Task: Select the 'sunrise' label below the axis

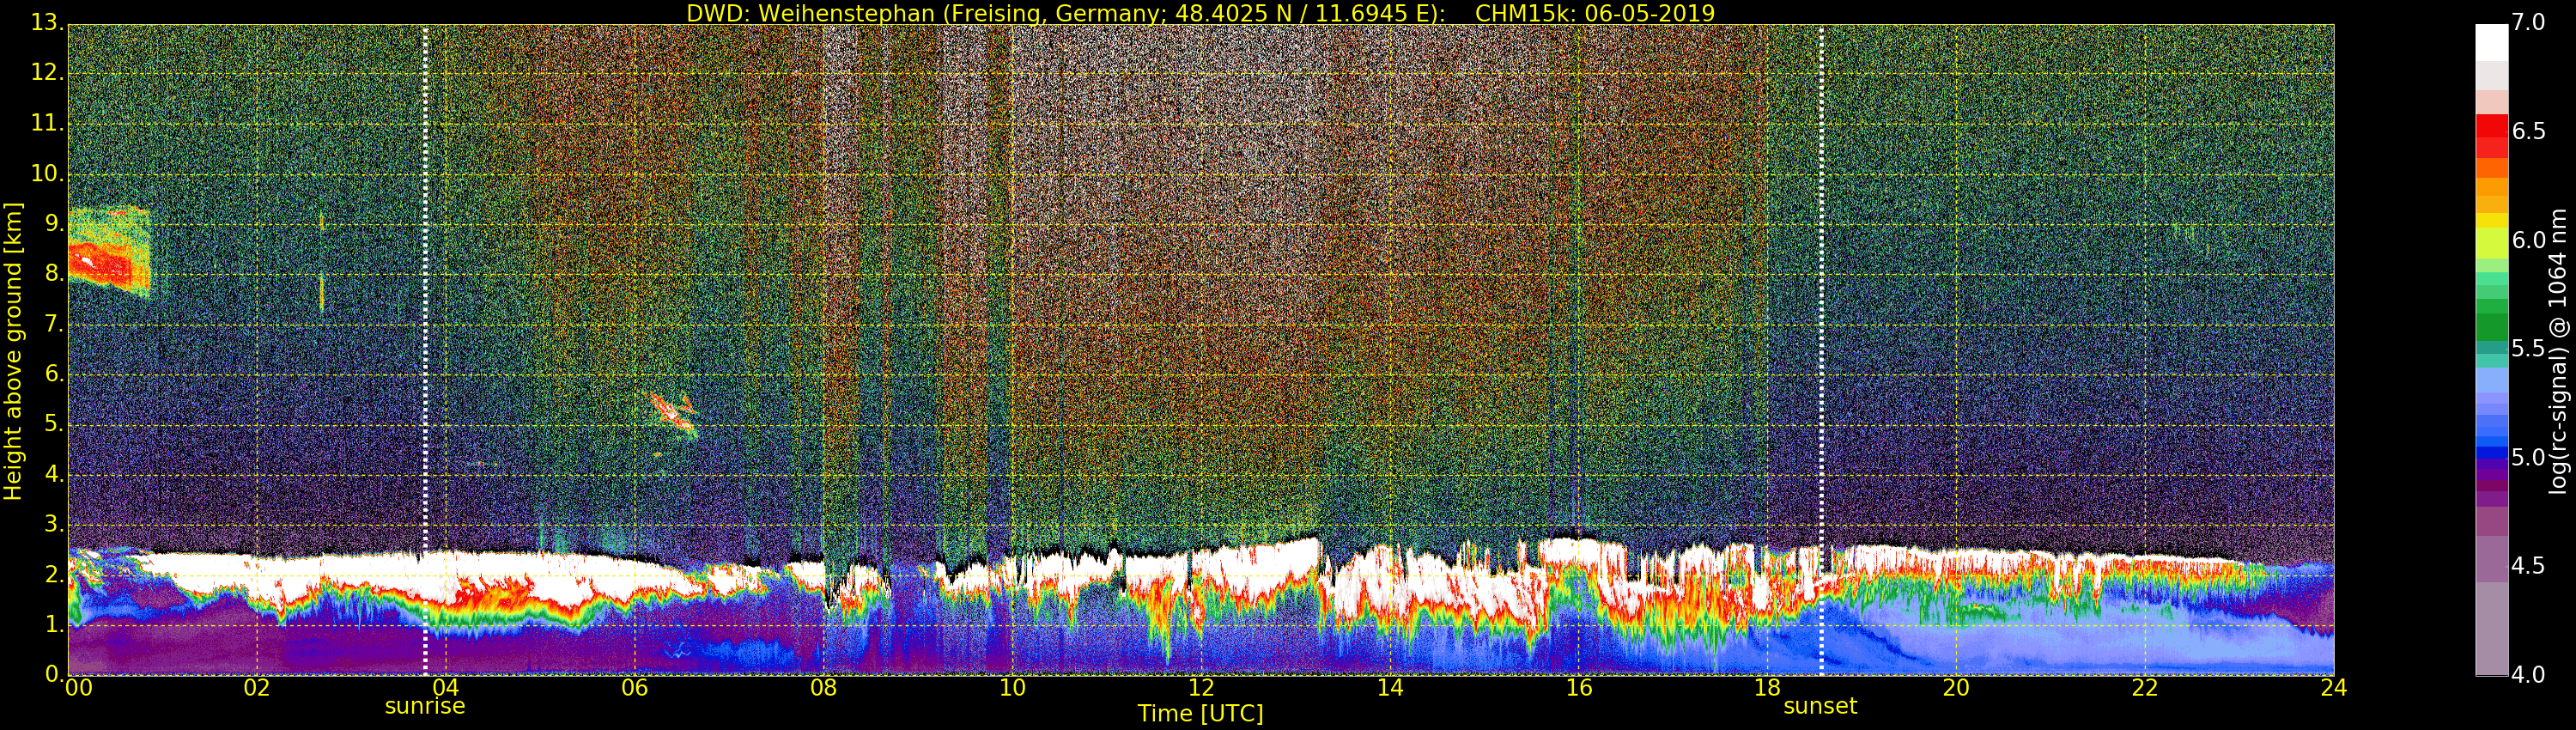Action: coord(425,706)
